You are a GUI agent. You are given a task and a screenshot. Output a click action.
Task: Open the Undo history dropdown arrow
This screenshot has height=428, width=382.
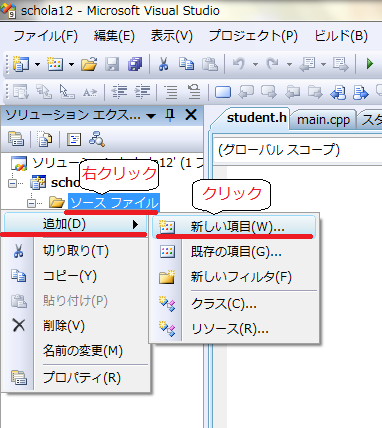point(255,64)
